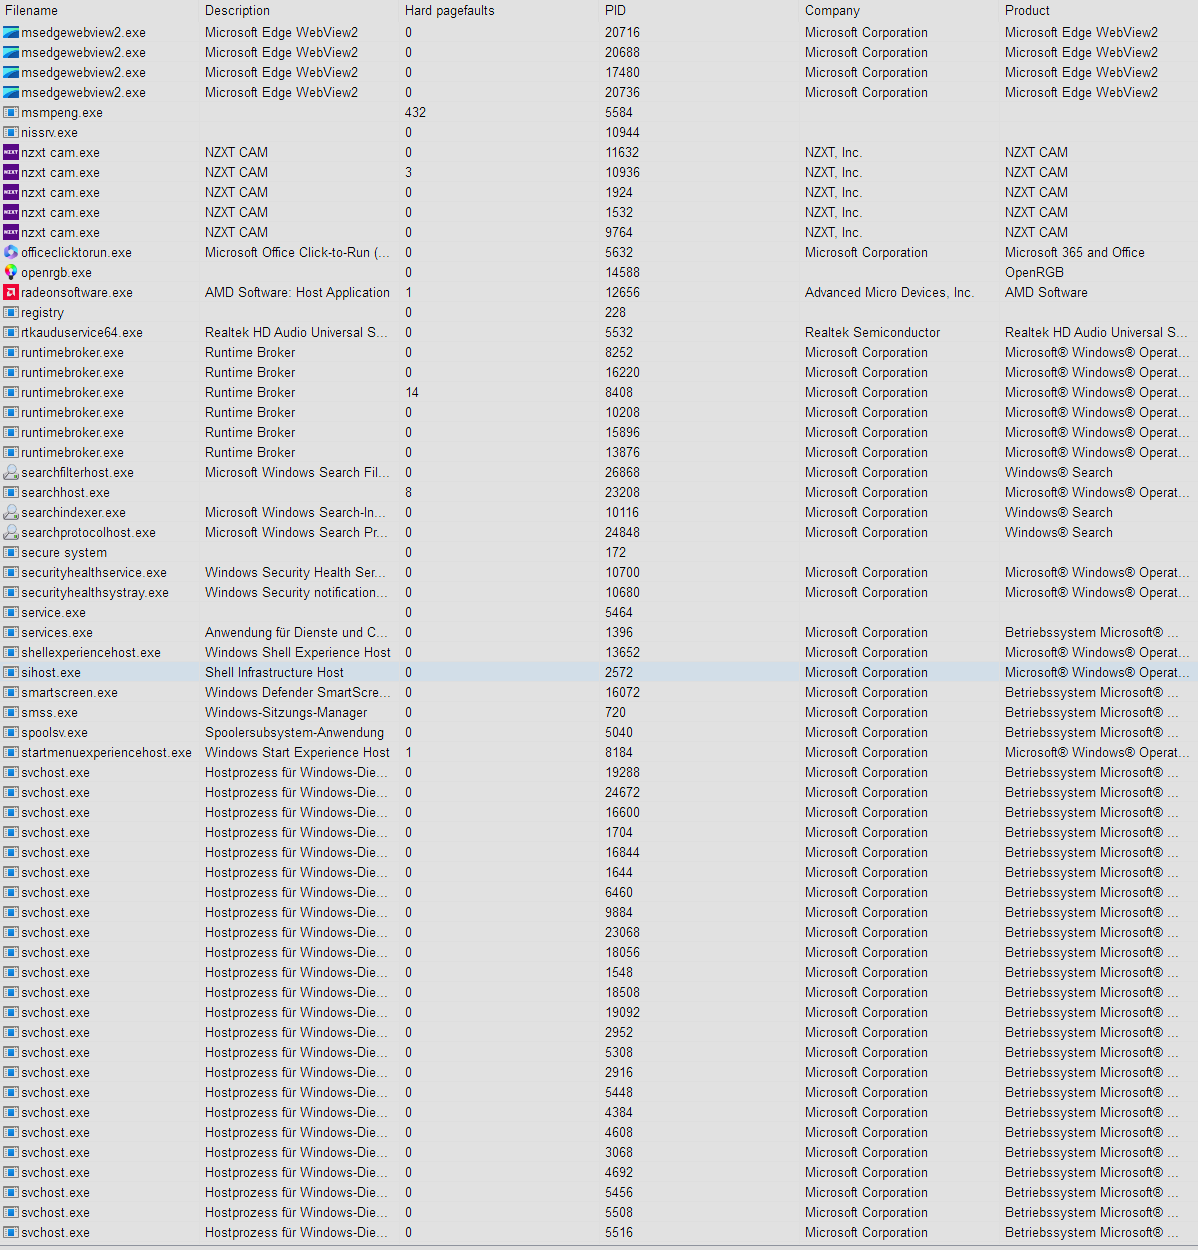
Task: Select the msmpeng.exe filename
Action: point(62,112)
